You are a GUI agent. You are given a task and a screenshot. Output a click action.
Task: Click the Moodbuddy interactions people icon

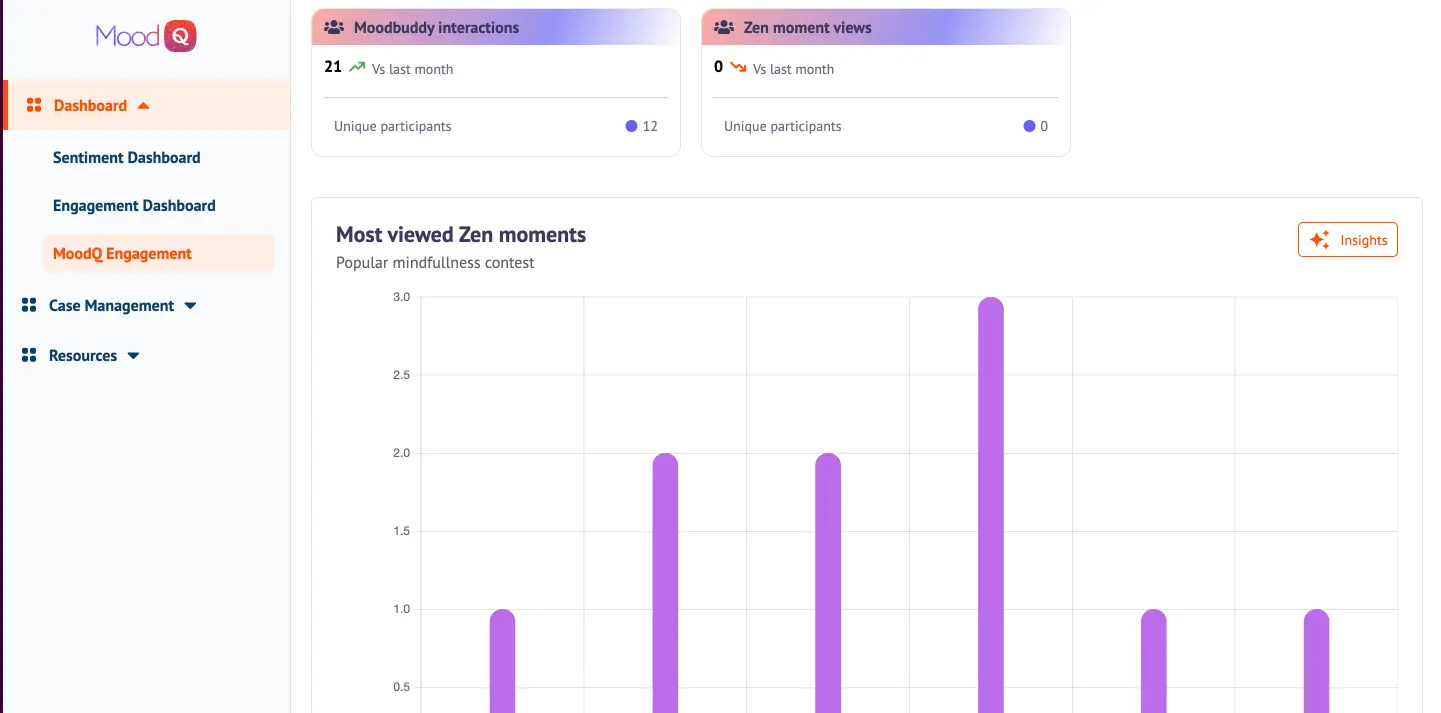(334, 28)
